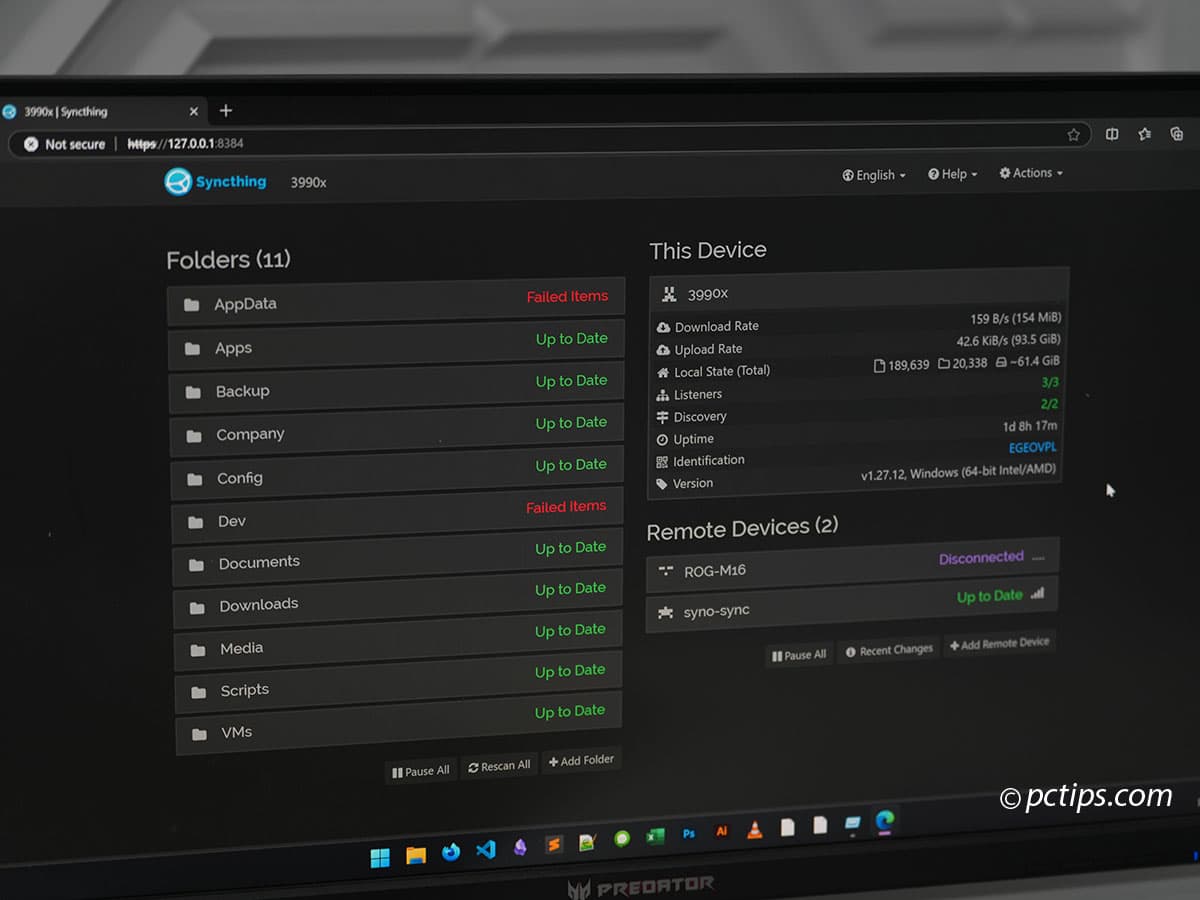This screenshot has height=900, width=1200.
Task: Open Photoshop from the taskbar
Action: (689, 833)
